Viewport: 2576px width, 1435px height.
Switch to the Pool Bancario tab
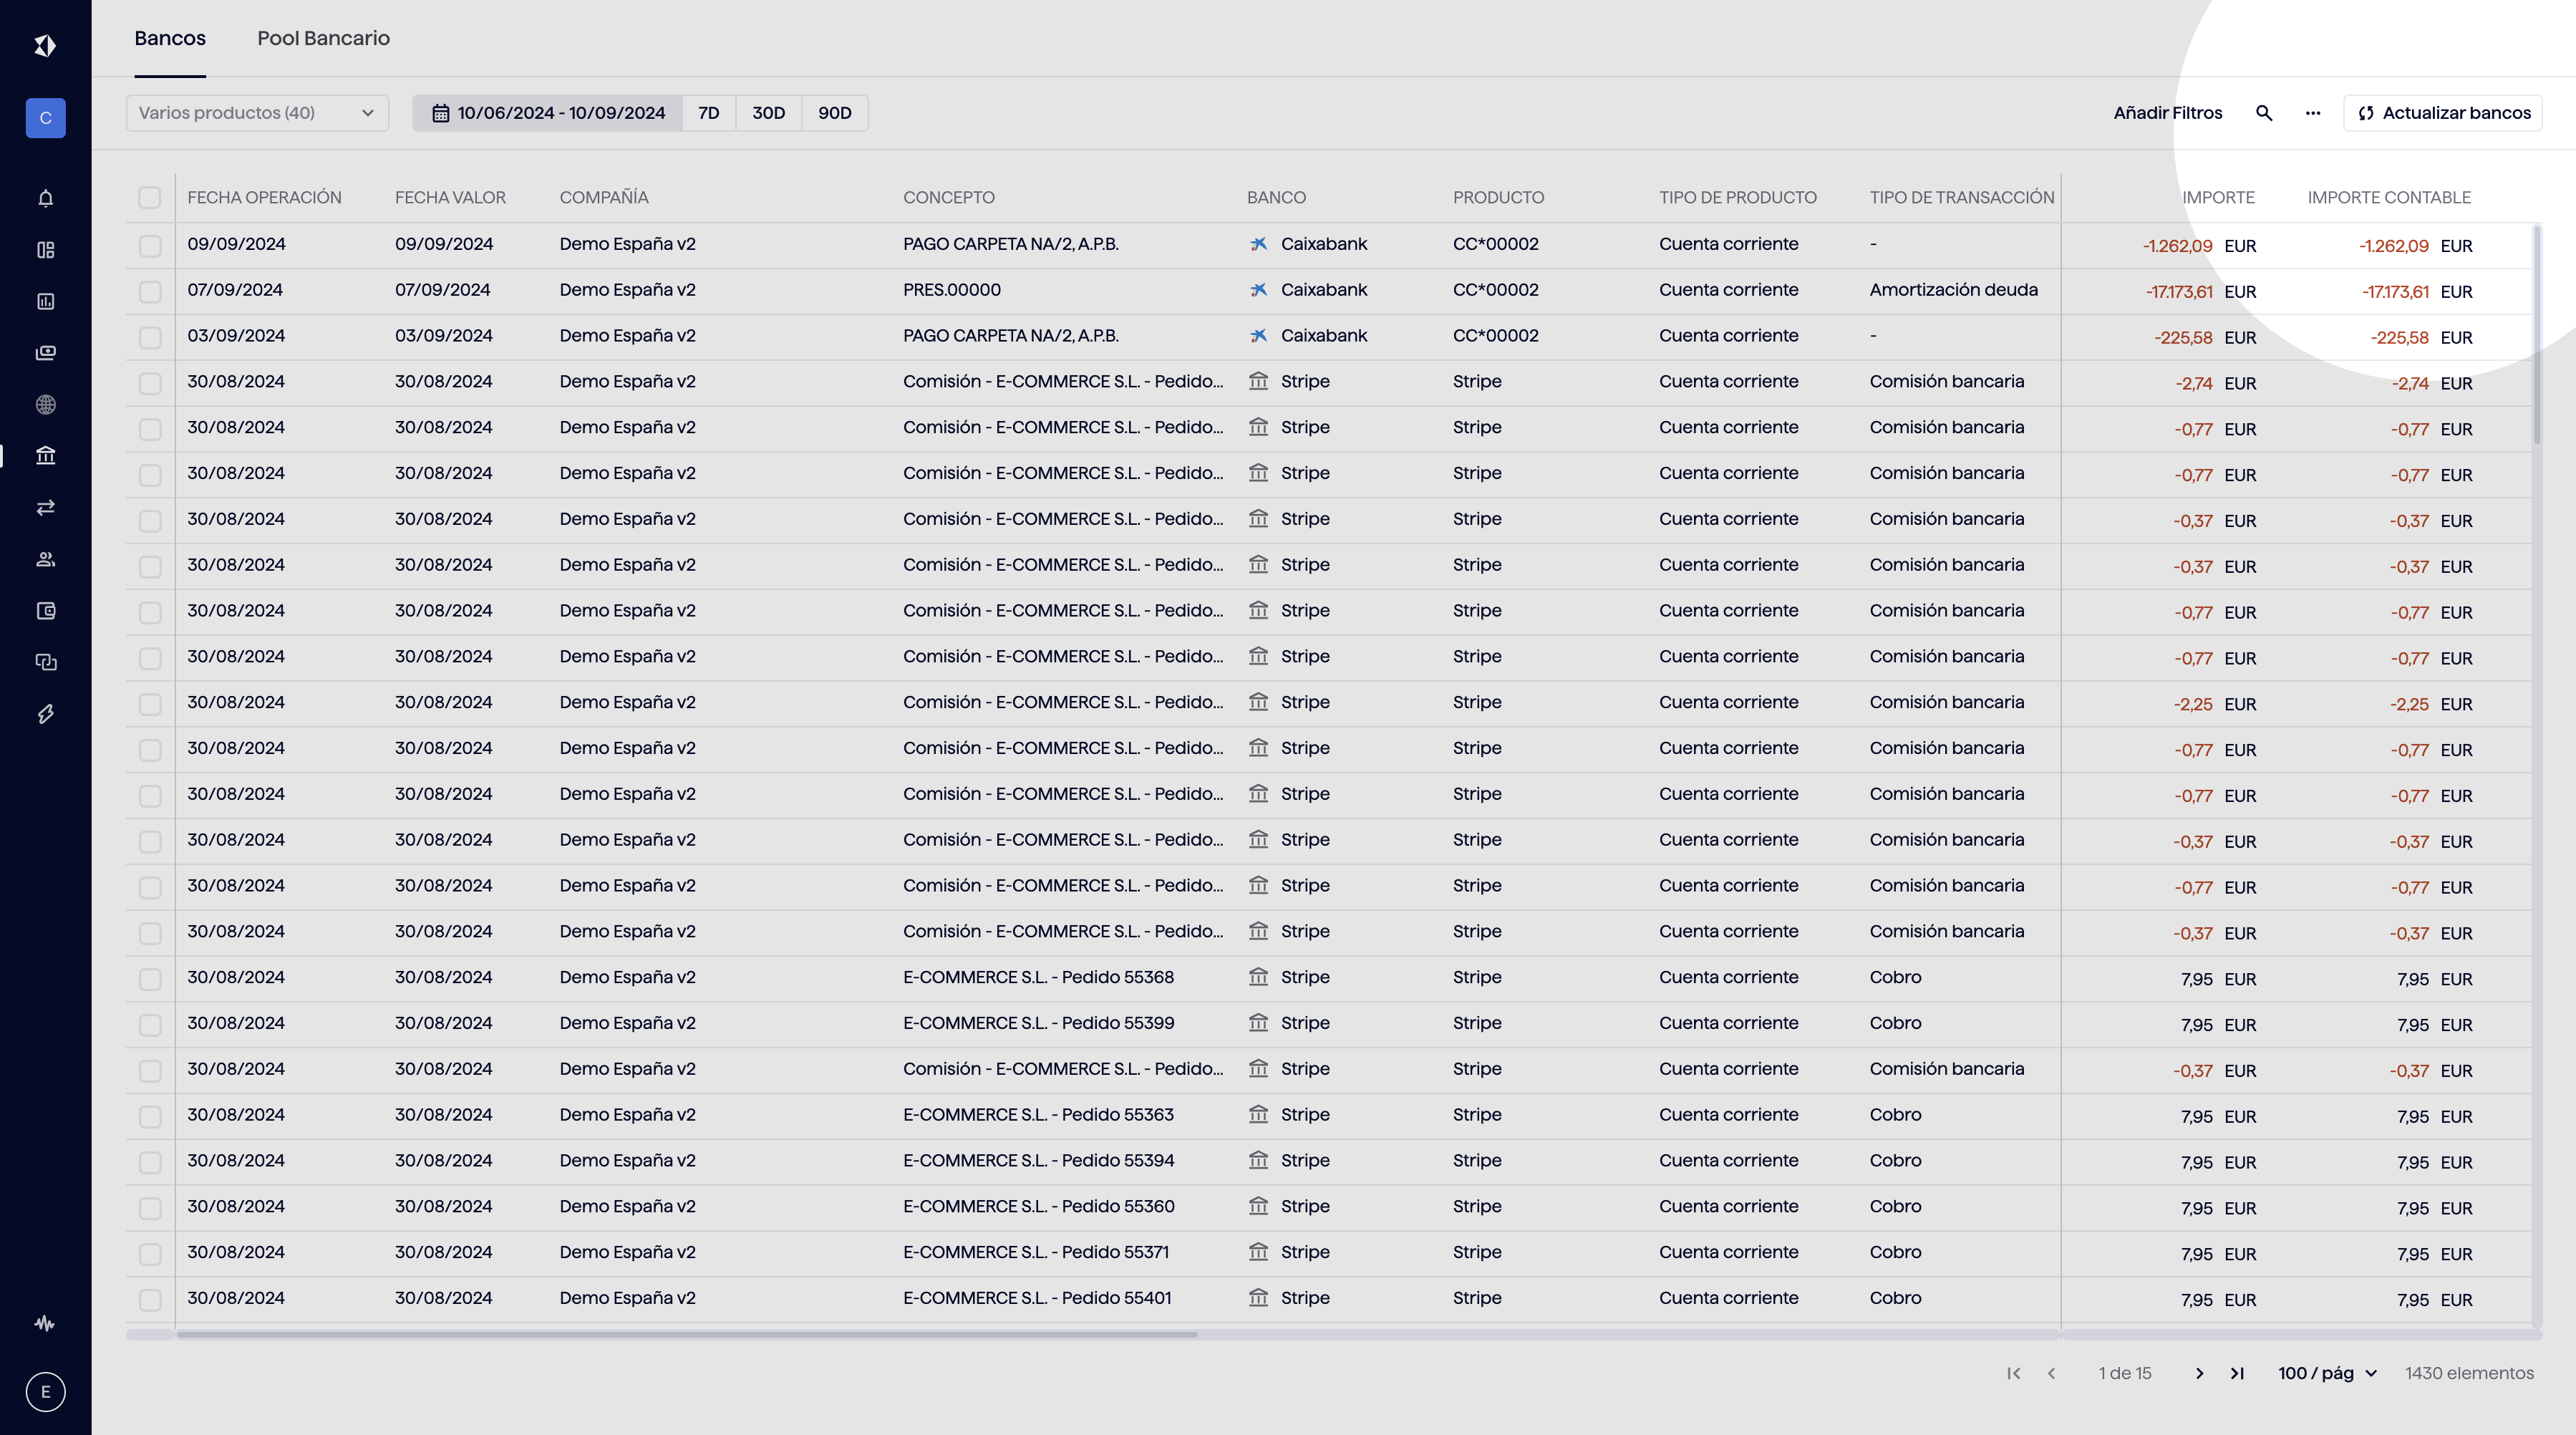click(x=323, y=38)
